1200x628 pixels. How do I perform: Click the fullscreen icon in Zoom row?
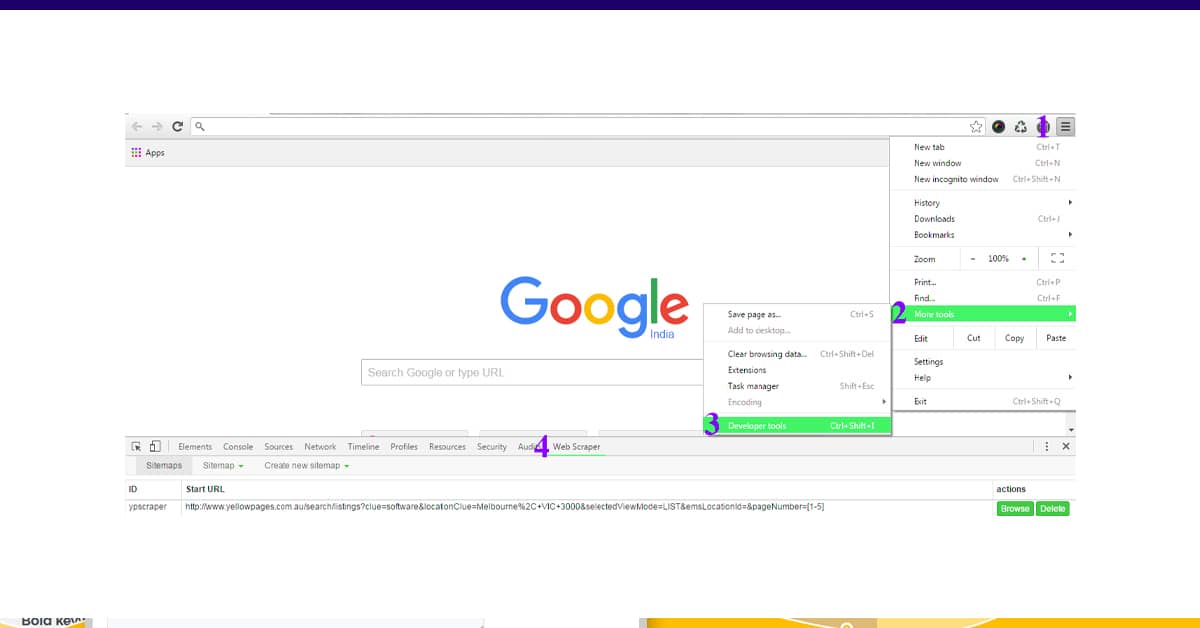[1058, 259]
